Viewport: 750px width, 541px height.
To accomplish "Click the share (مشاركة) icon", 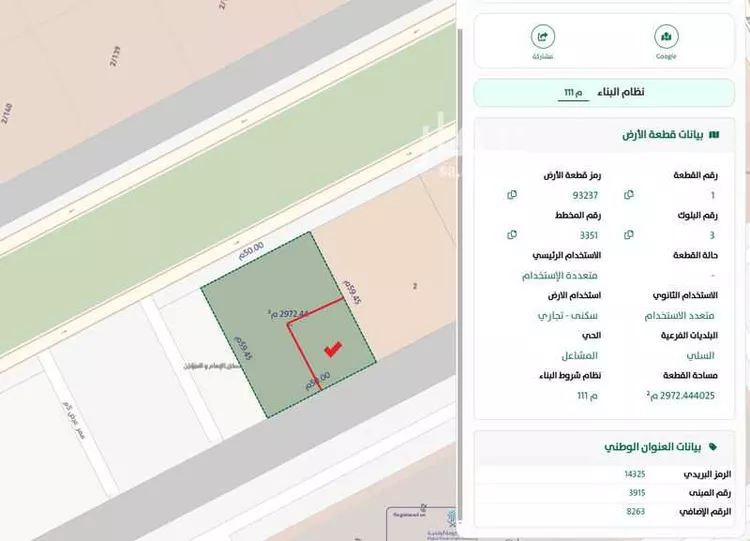I will coord(543,38).
